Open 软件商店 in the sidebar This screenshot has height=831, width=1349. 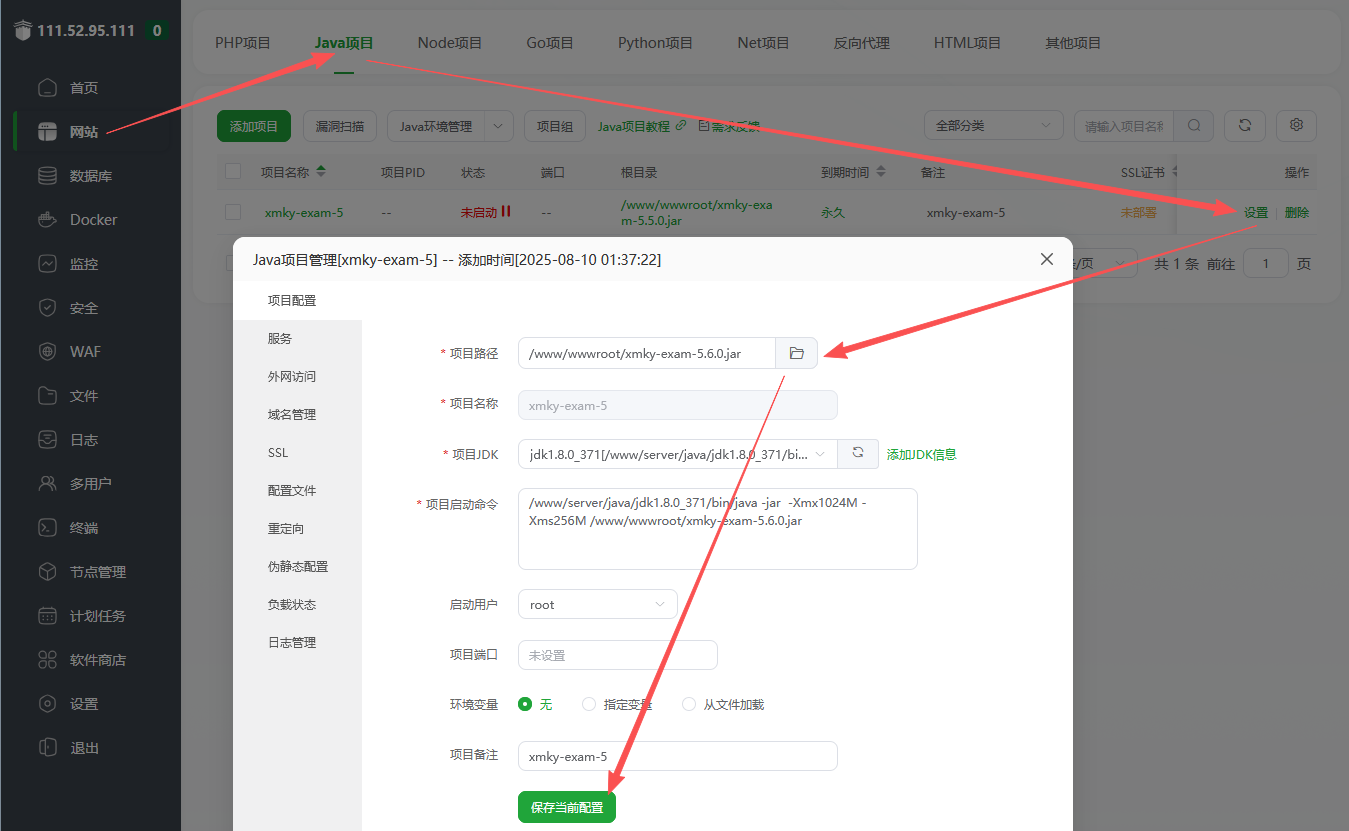pos(97,660)
